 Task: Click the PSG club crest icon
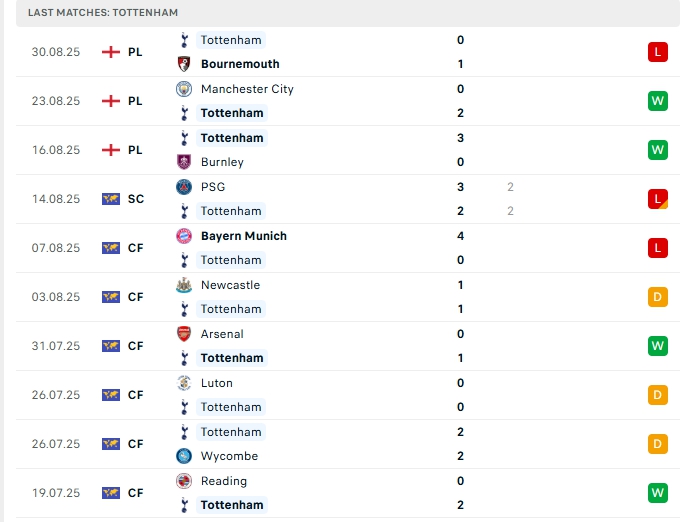[183, 187]
